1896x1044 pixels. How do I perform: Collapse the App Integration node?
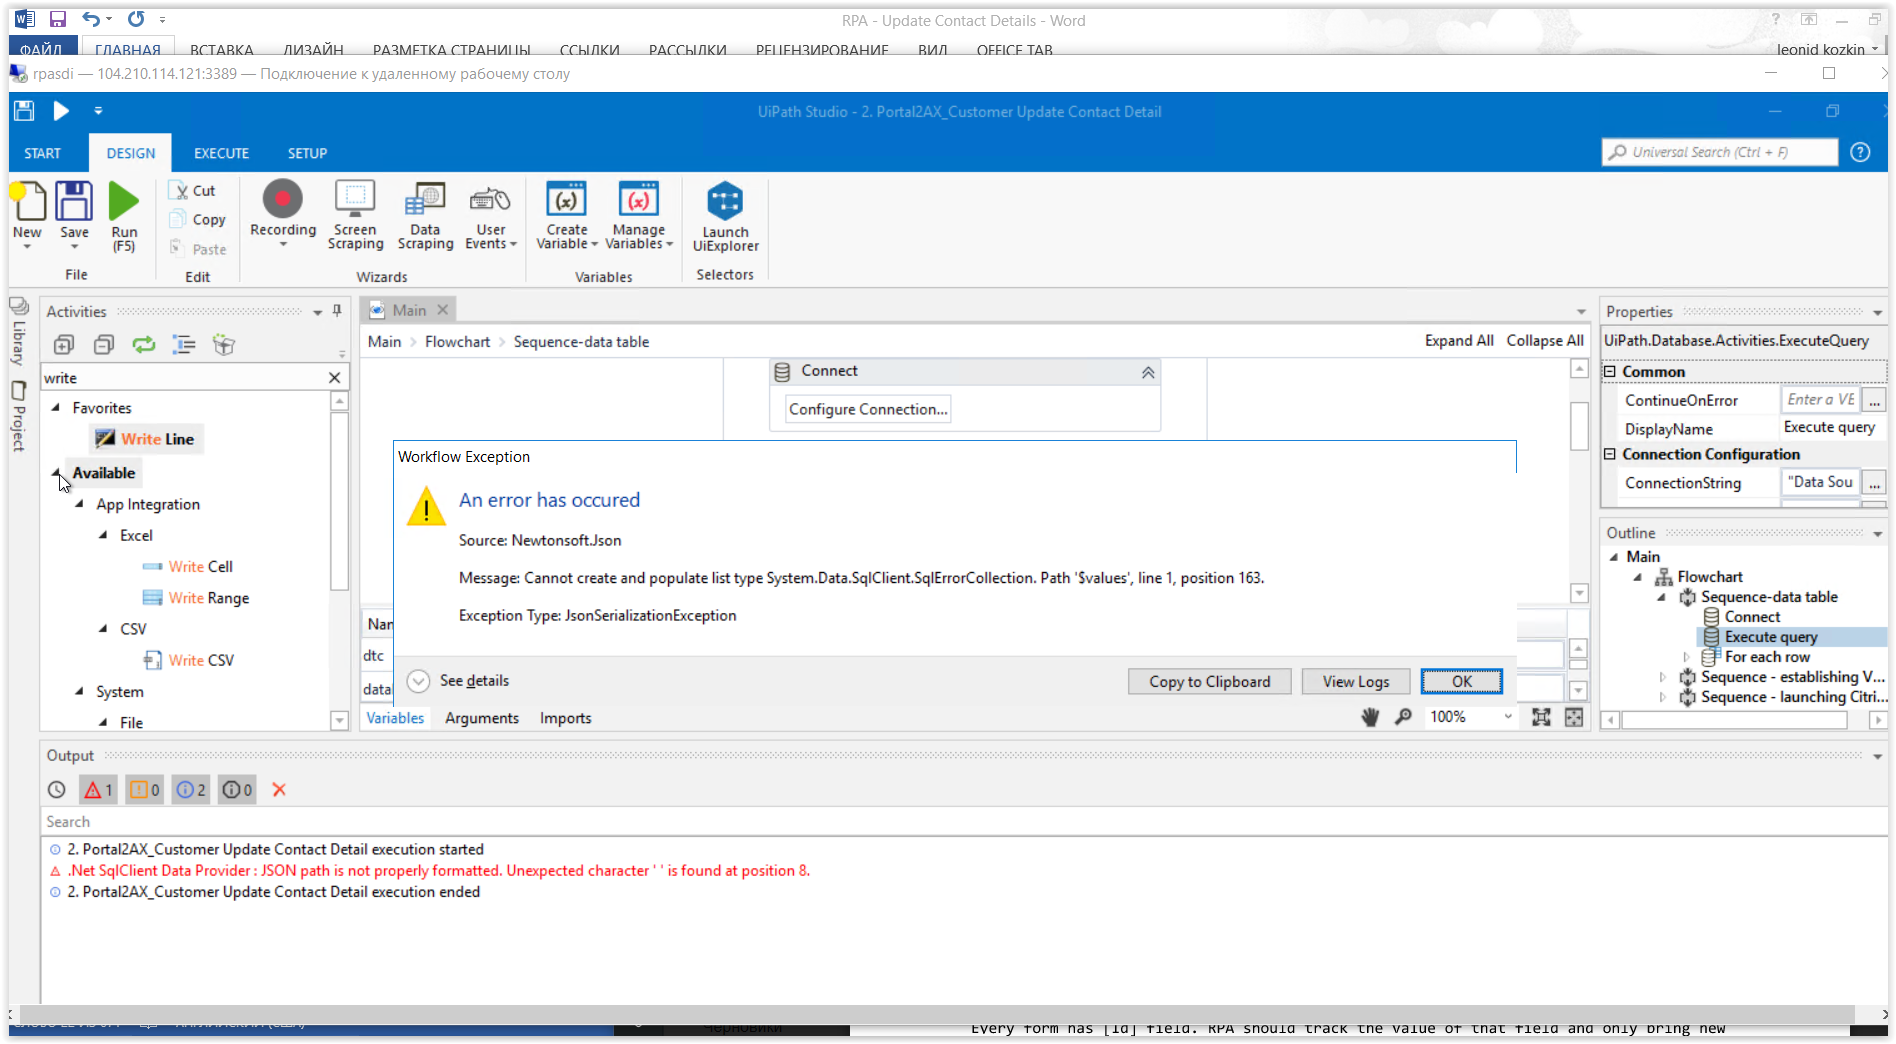click(x=80, y=504)
